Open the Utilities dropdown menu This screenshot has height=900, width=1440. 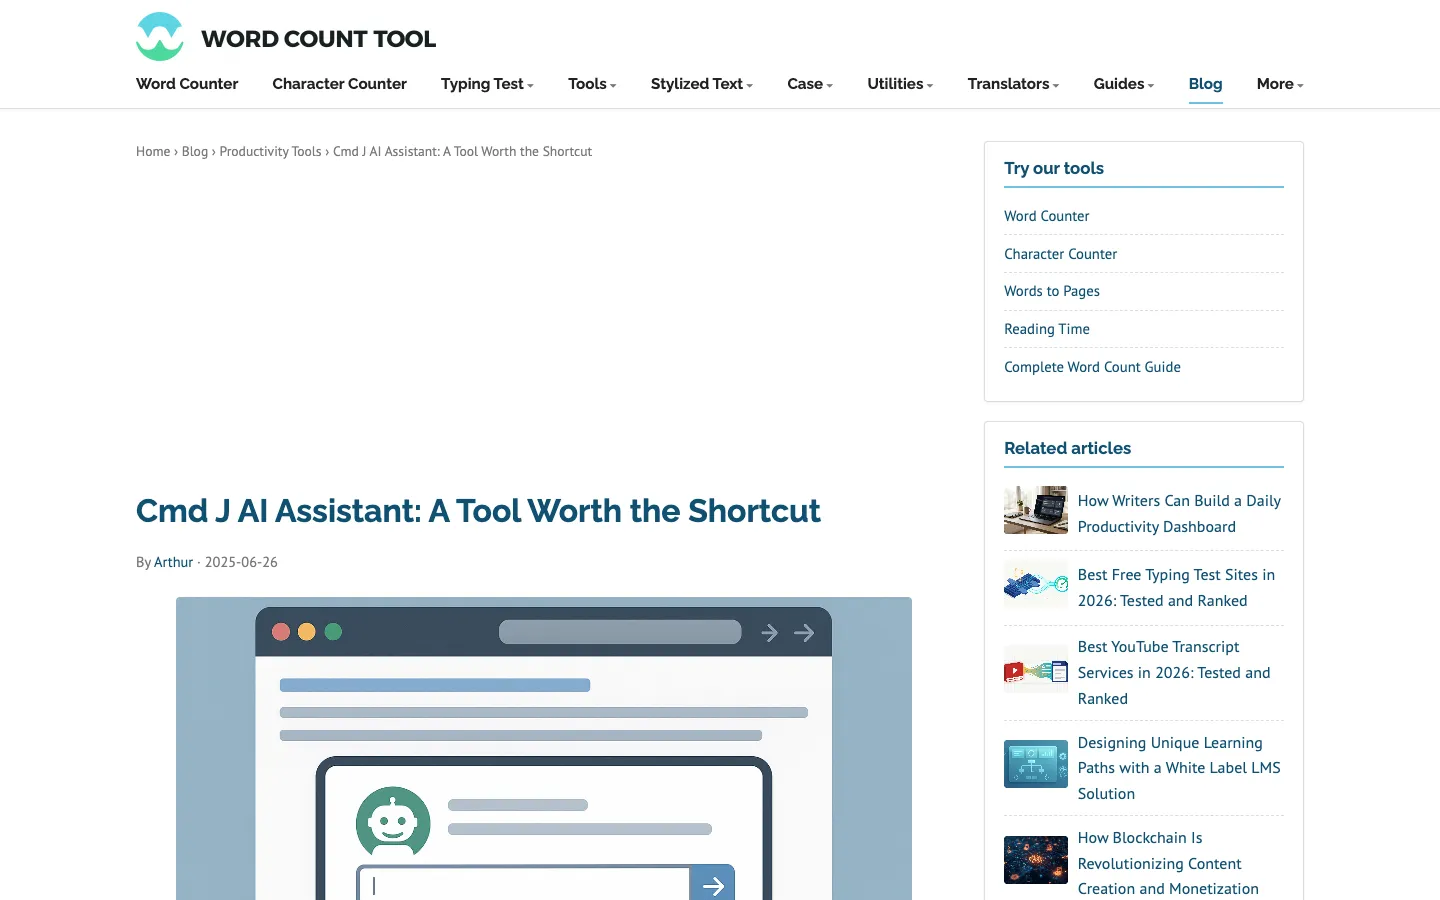[x=900, y=84]
